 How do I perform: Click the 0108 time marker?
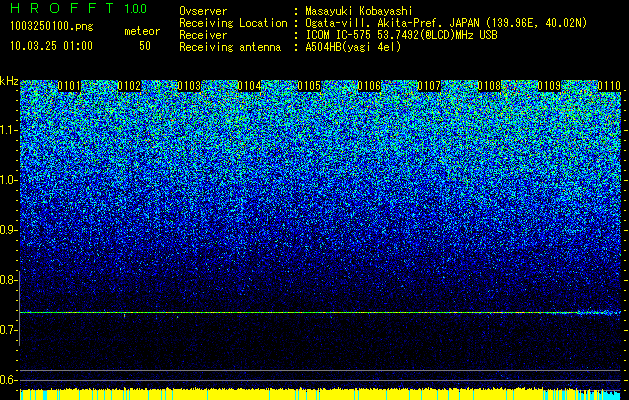point(489,86)
